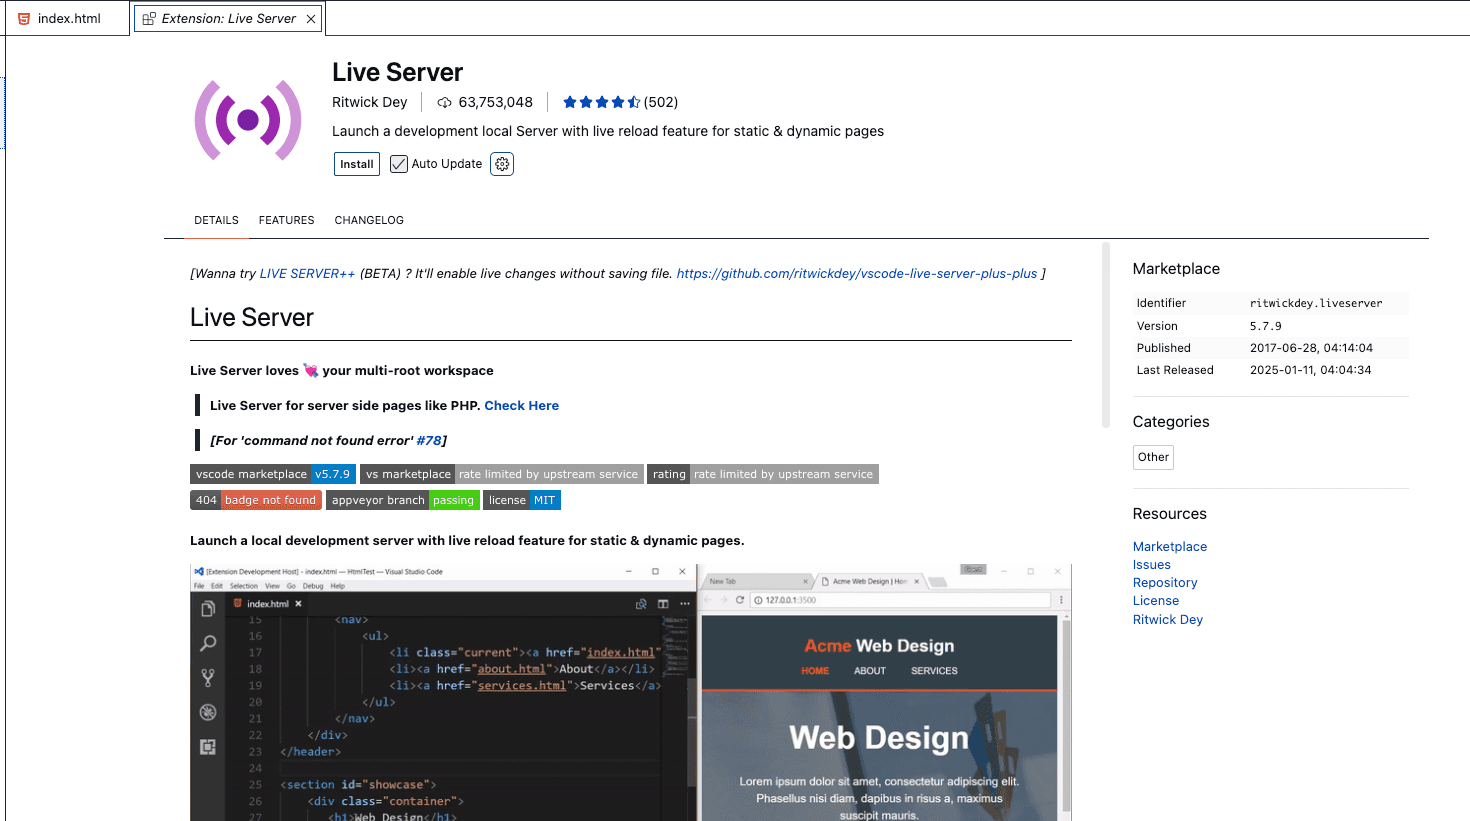The image size is (1470, 821).
Task: Open the LIVE SERVER++ link
Action: (x=307, y=273)
